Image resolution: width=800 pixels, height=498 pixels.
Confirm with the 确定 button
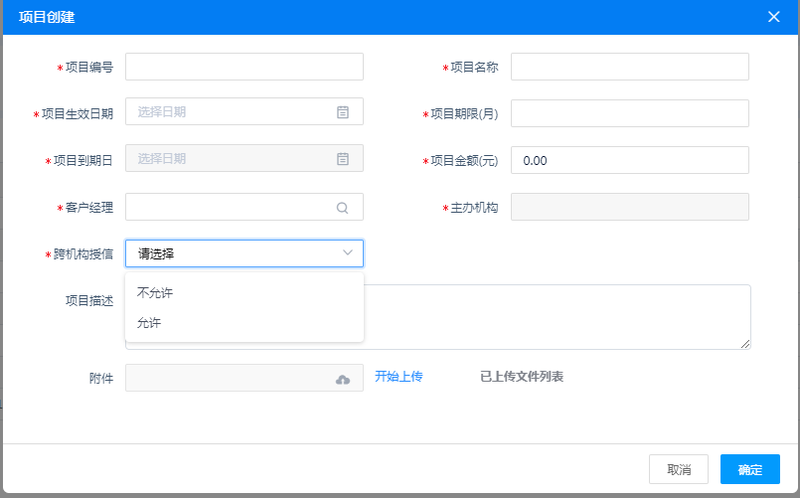(x=750, y=469)
